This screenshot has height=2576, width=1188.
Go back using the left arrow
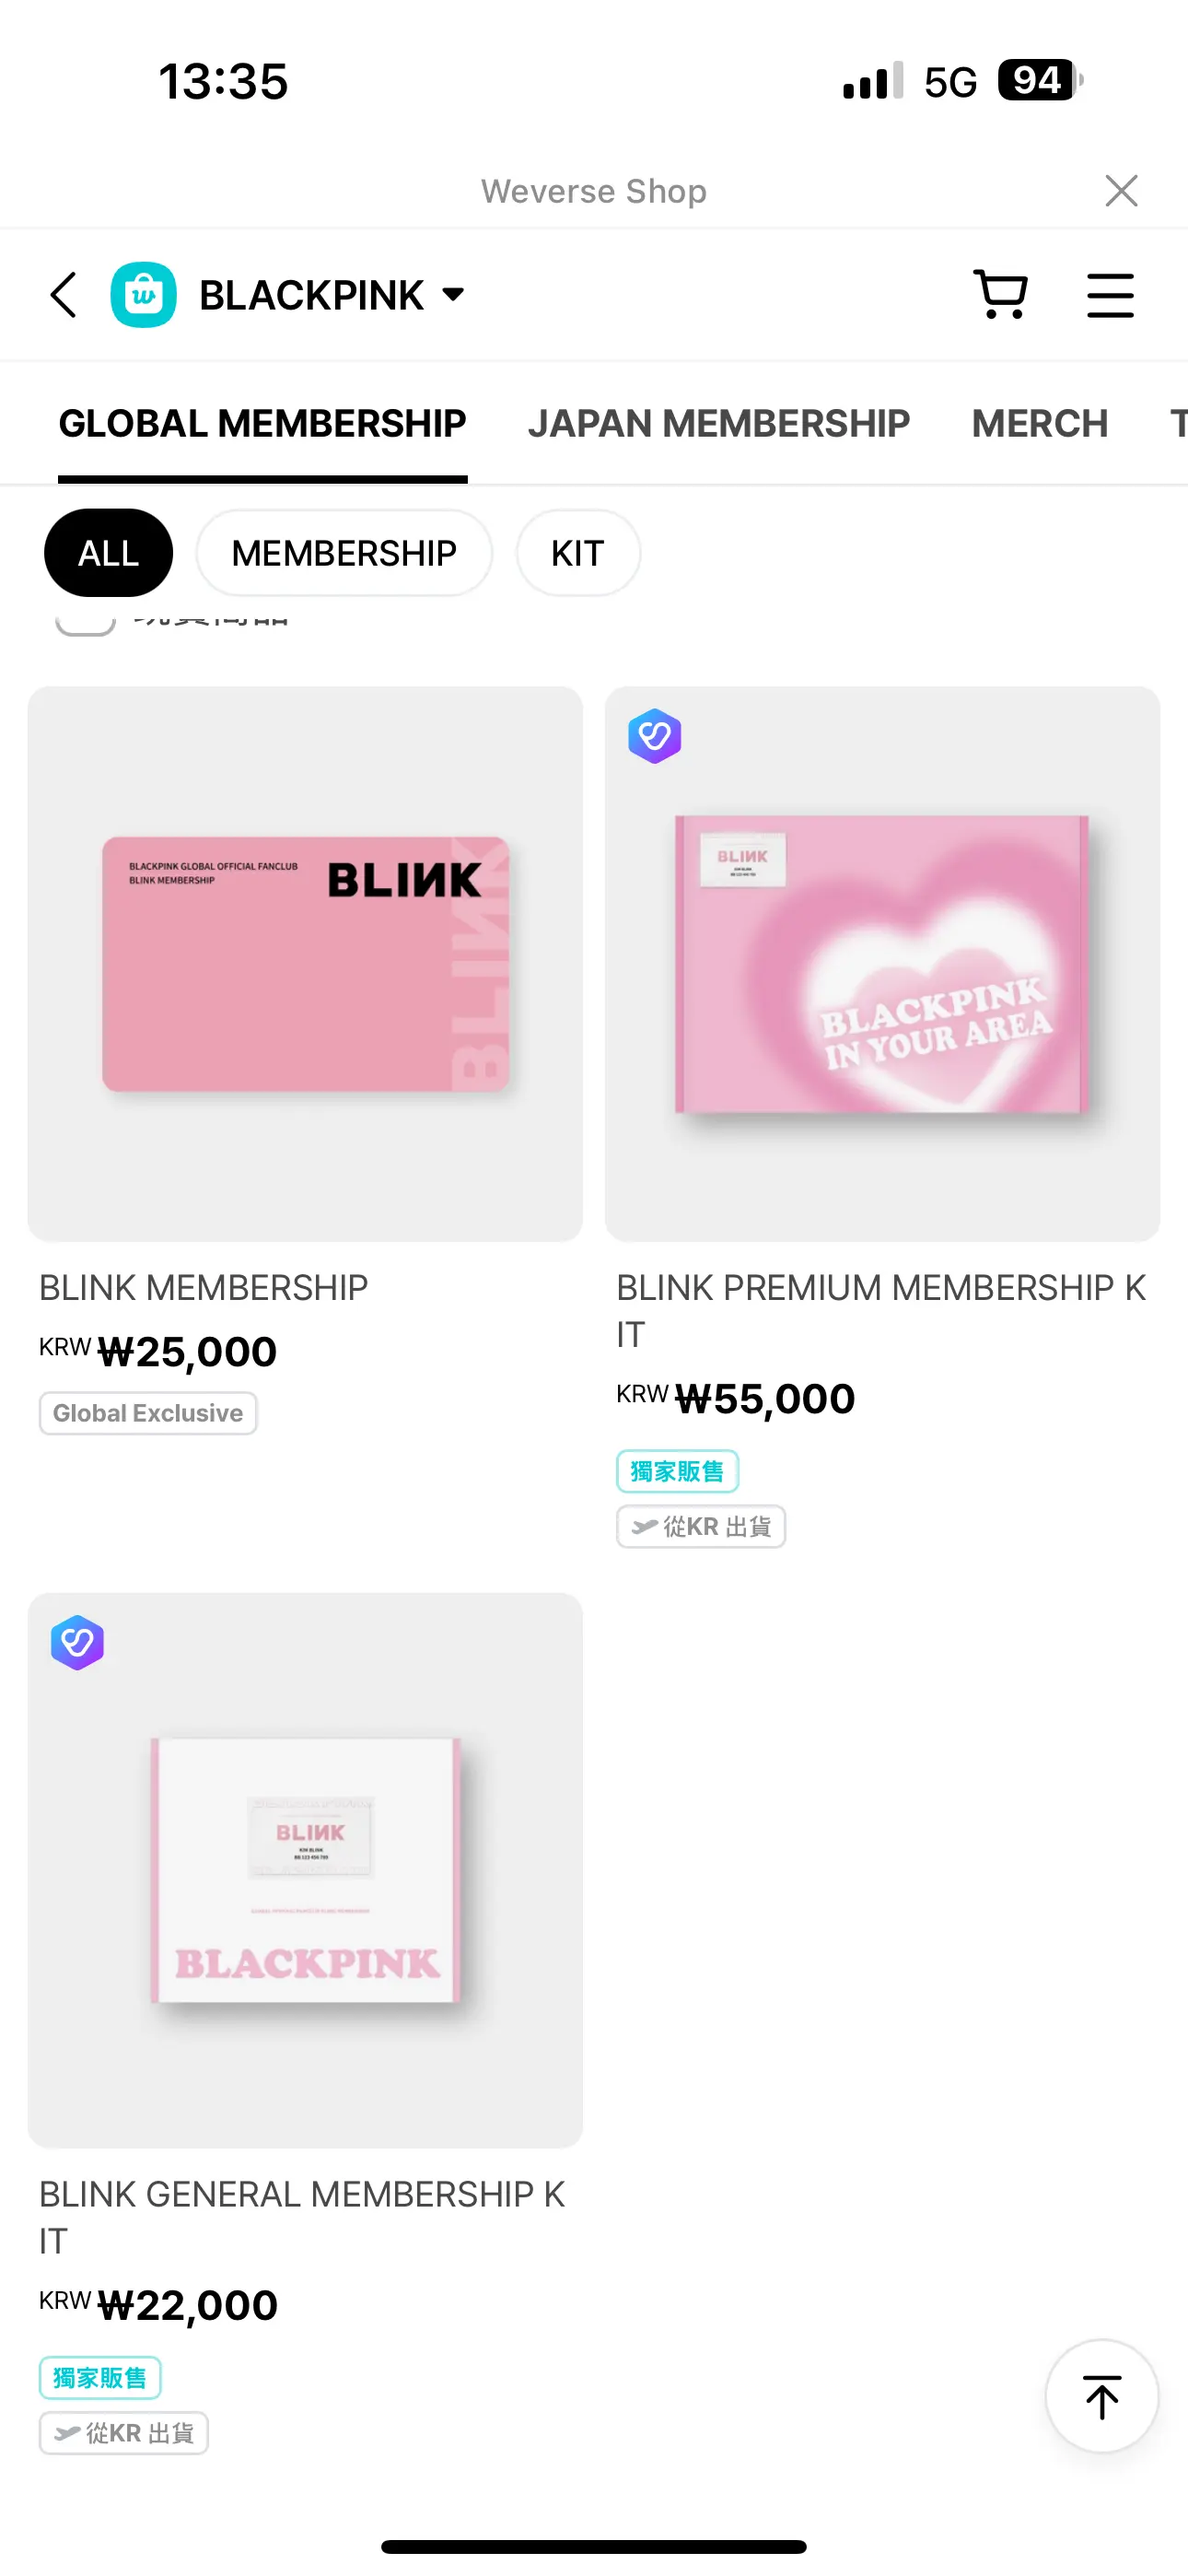[x=63, y=295]
